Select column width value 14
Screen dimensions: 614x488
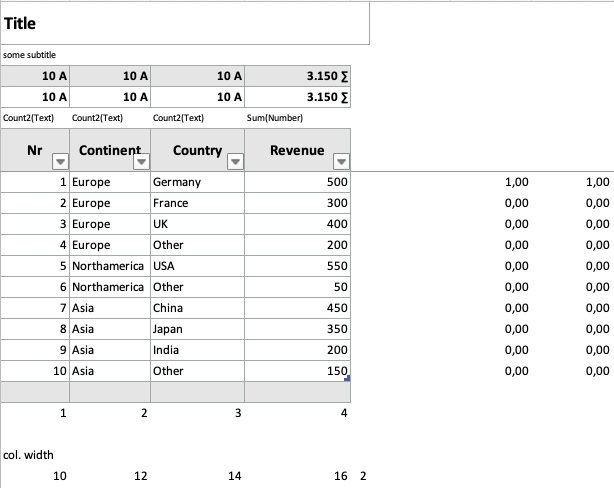(235, 476)
